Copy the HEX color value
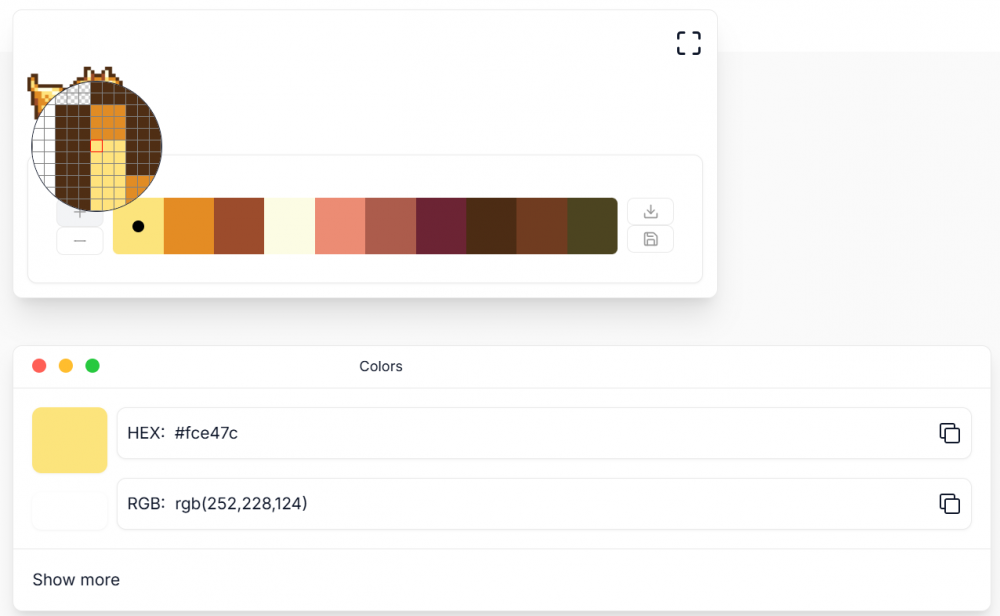Viewport: 1000px width, 616px height. 949,433
